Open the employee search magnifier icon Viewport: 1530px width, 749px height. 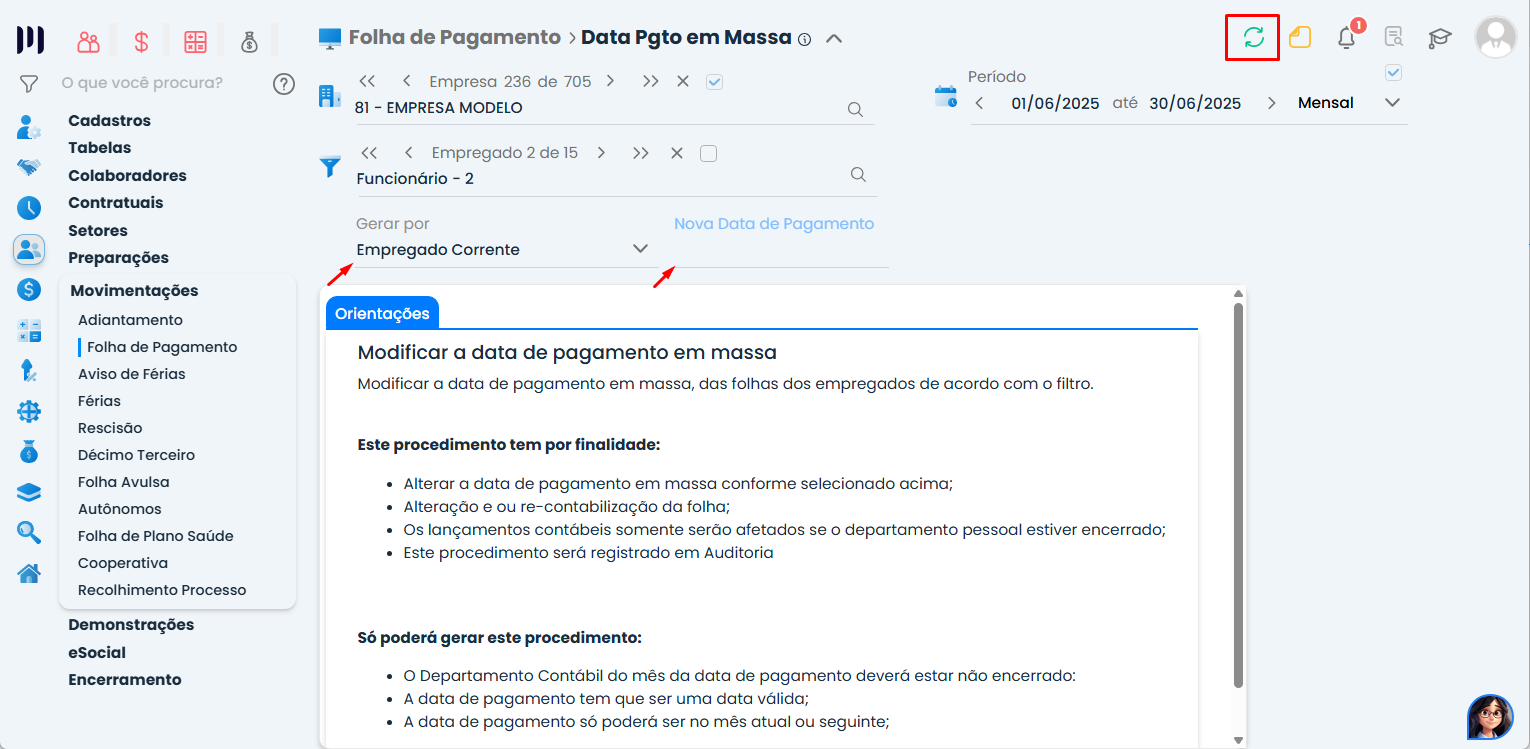click(x=858, y=174)
